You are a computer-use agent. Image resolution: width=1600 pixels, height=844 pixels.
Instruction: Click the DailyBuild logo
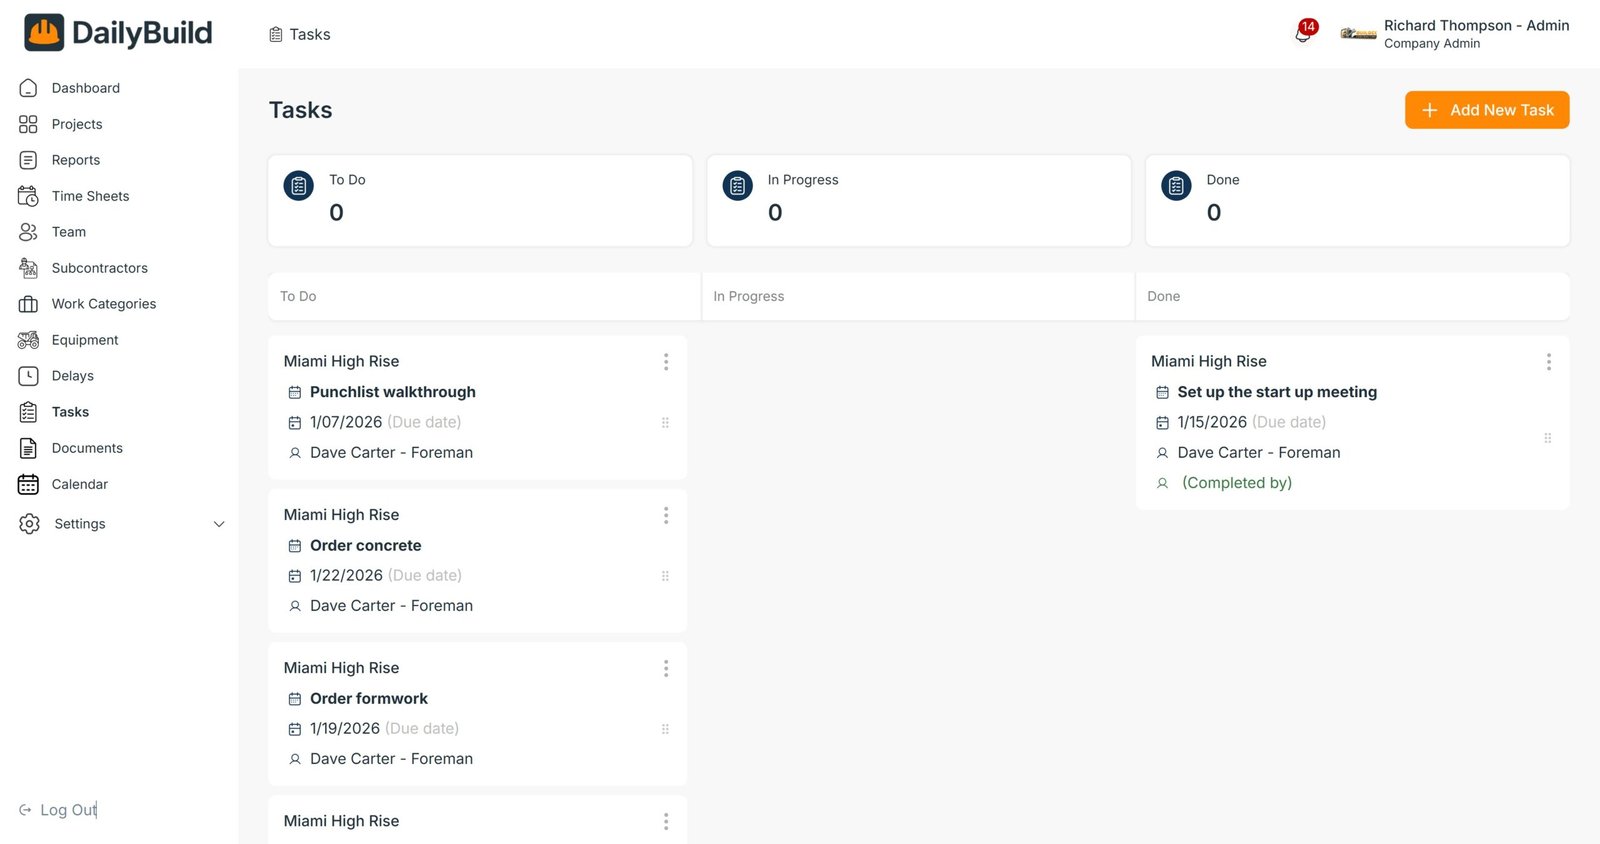[118, 33]
